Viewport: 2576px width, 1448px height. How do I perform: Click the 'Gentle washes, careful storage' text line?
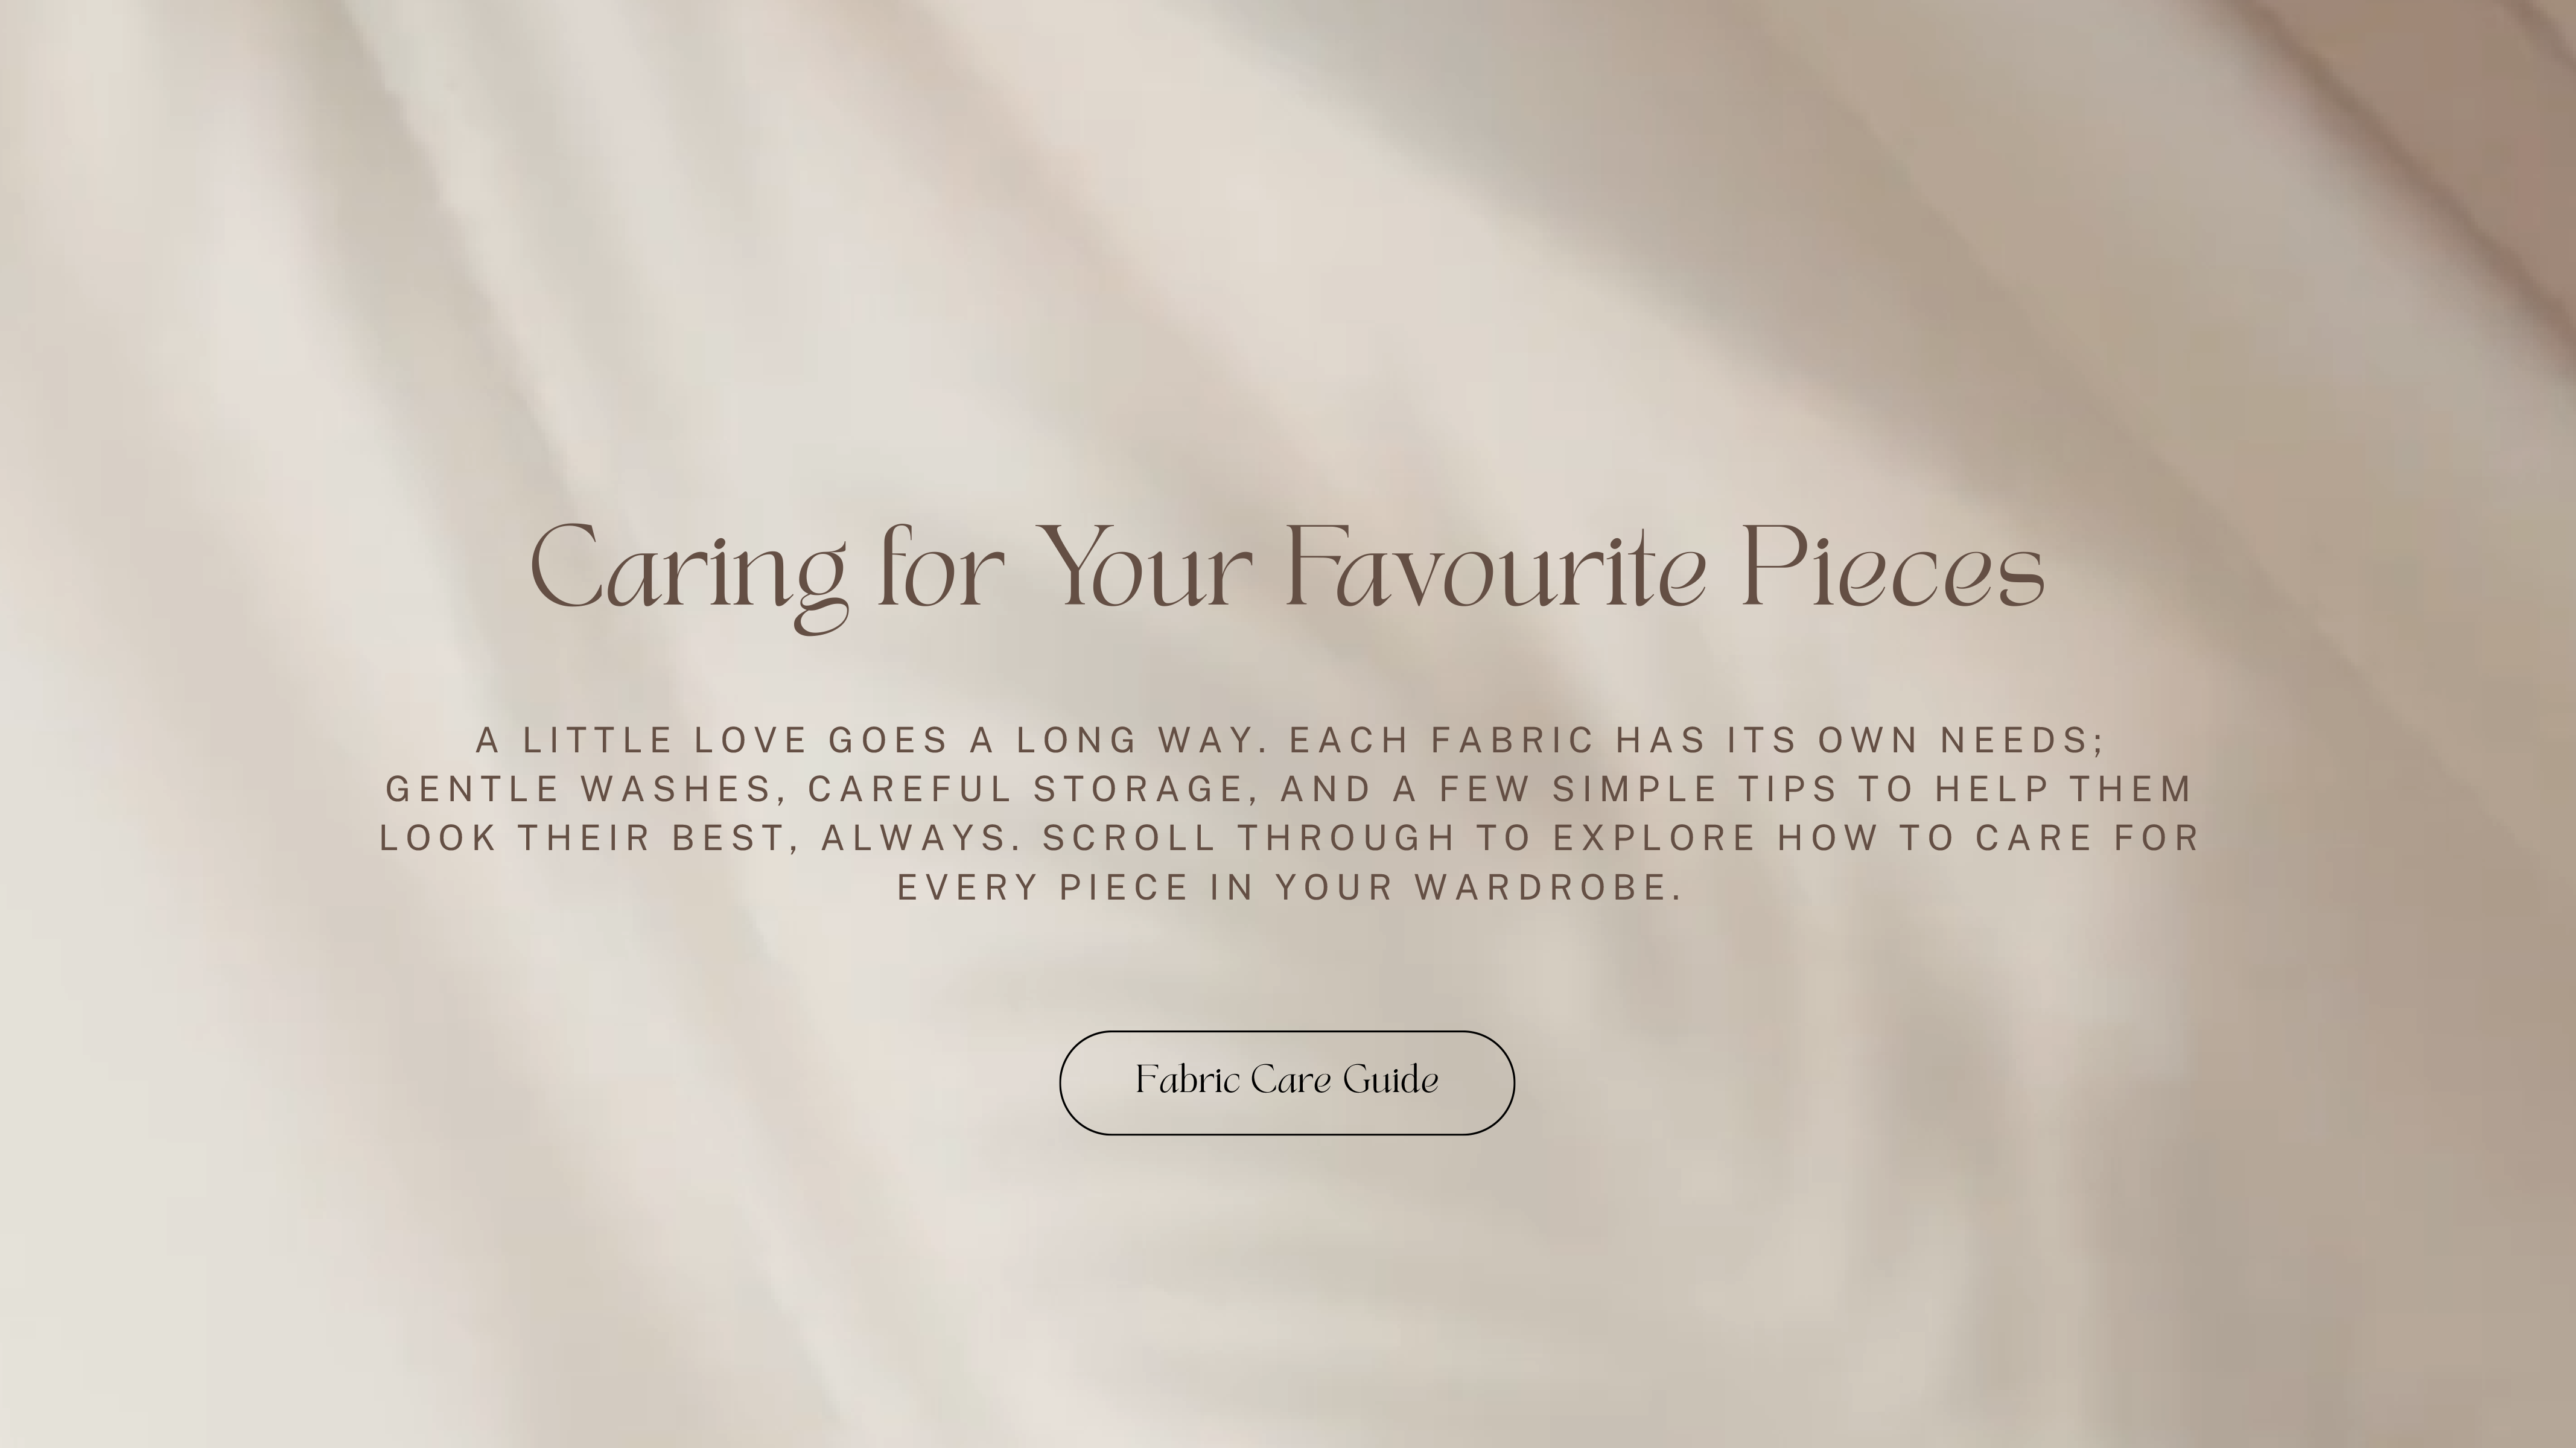click(x=1288, y=789)
